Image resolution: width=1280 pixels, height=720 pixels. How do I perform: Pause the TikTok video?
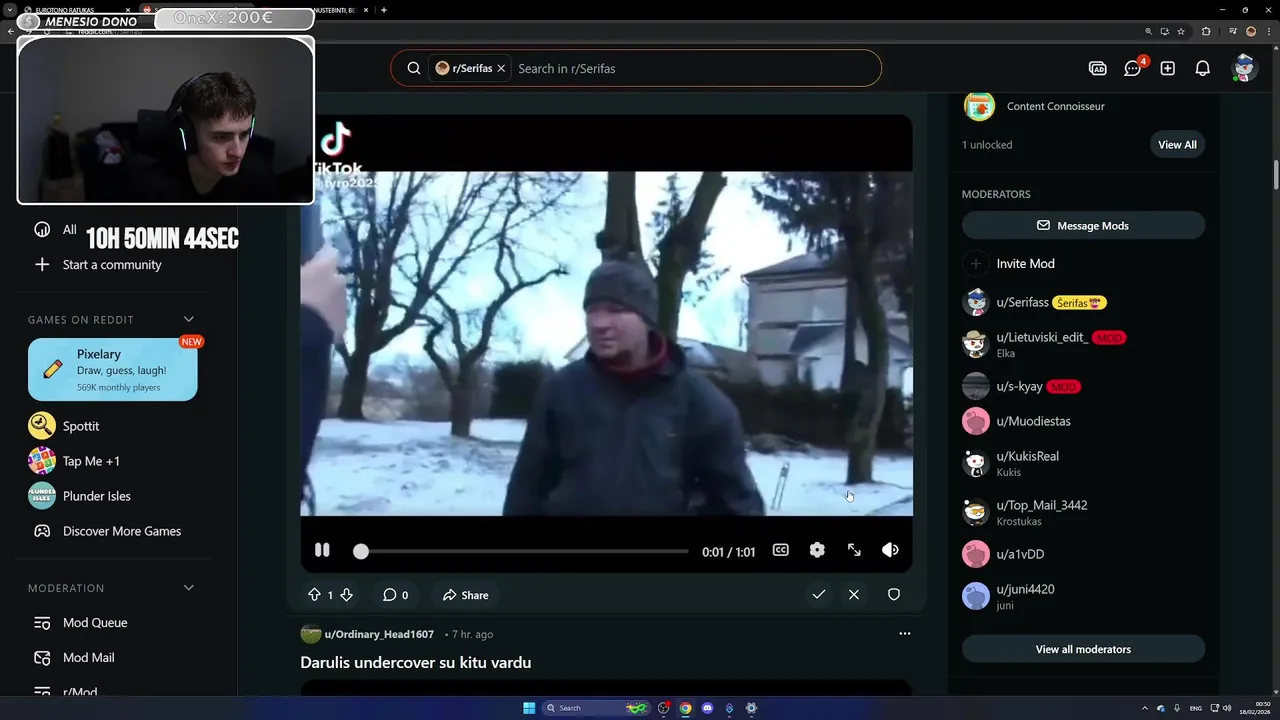click(322, 550)
